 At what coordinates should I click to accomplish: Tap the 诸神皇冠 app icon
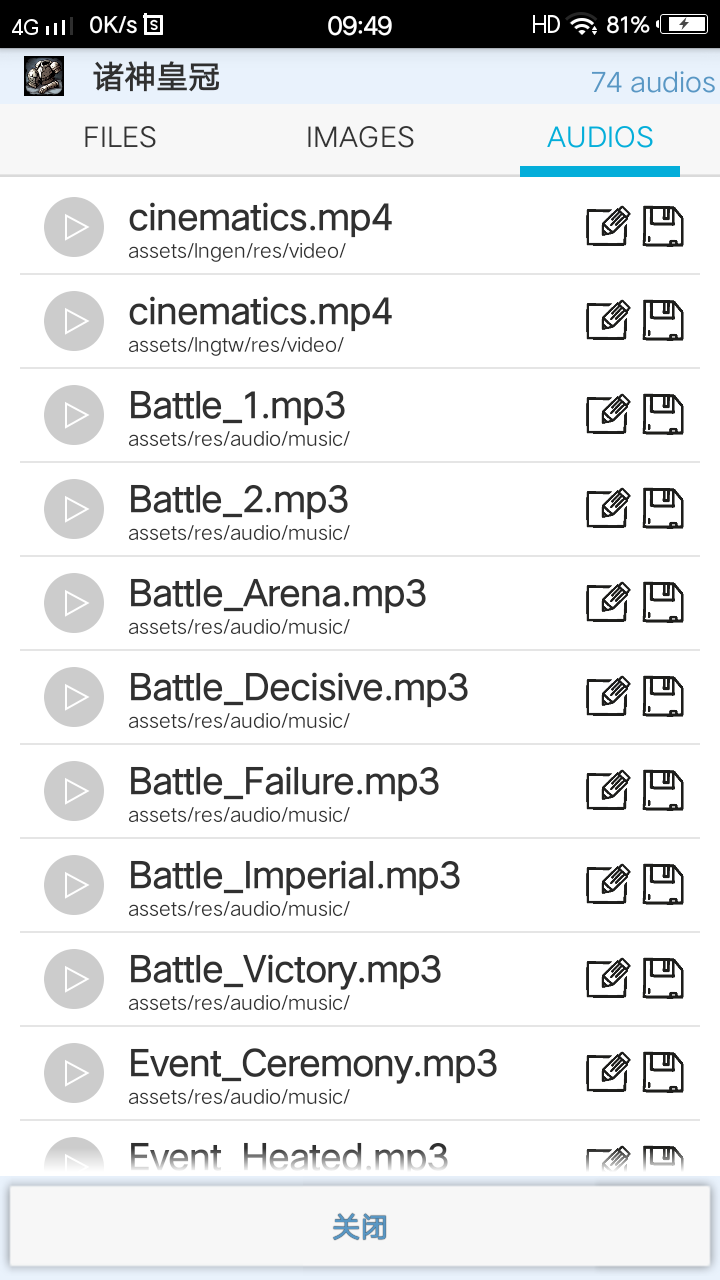pos(44,77)
